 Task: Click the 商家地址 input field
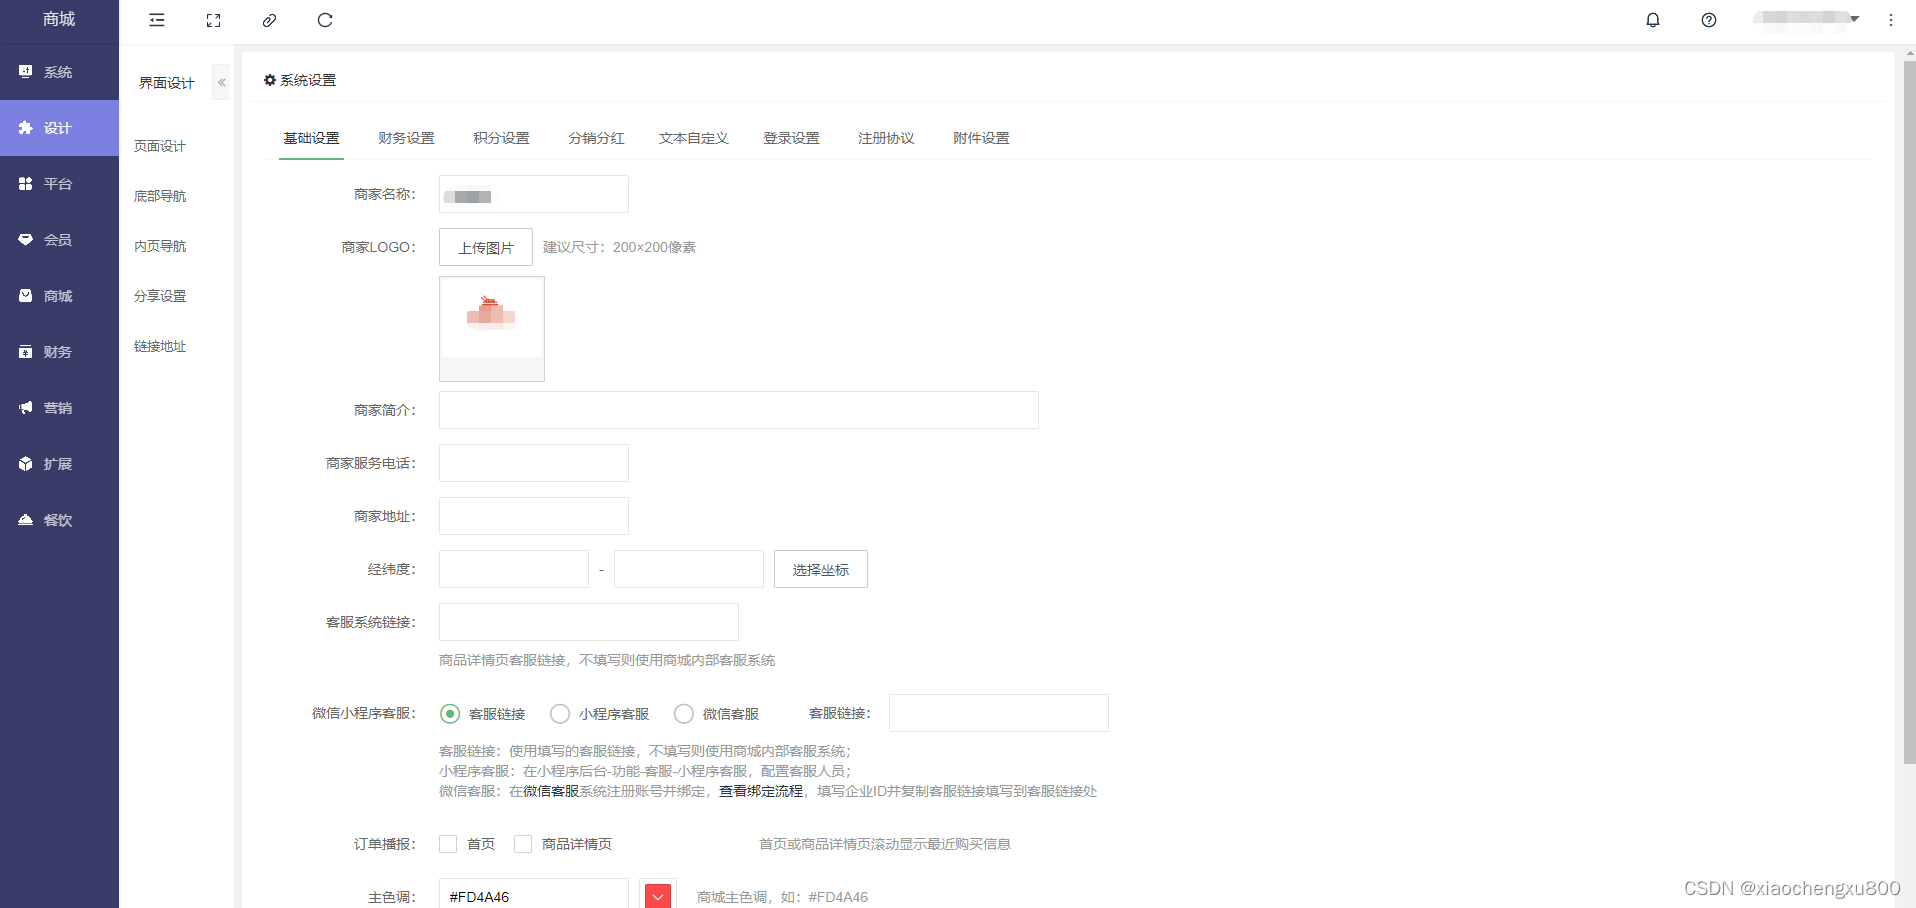pos(534,516)
